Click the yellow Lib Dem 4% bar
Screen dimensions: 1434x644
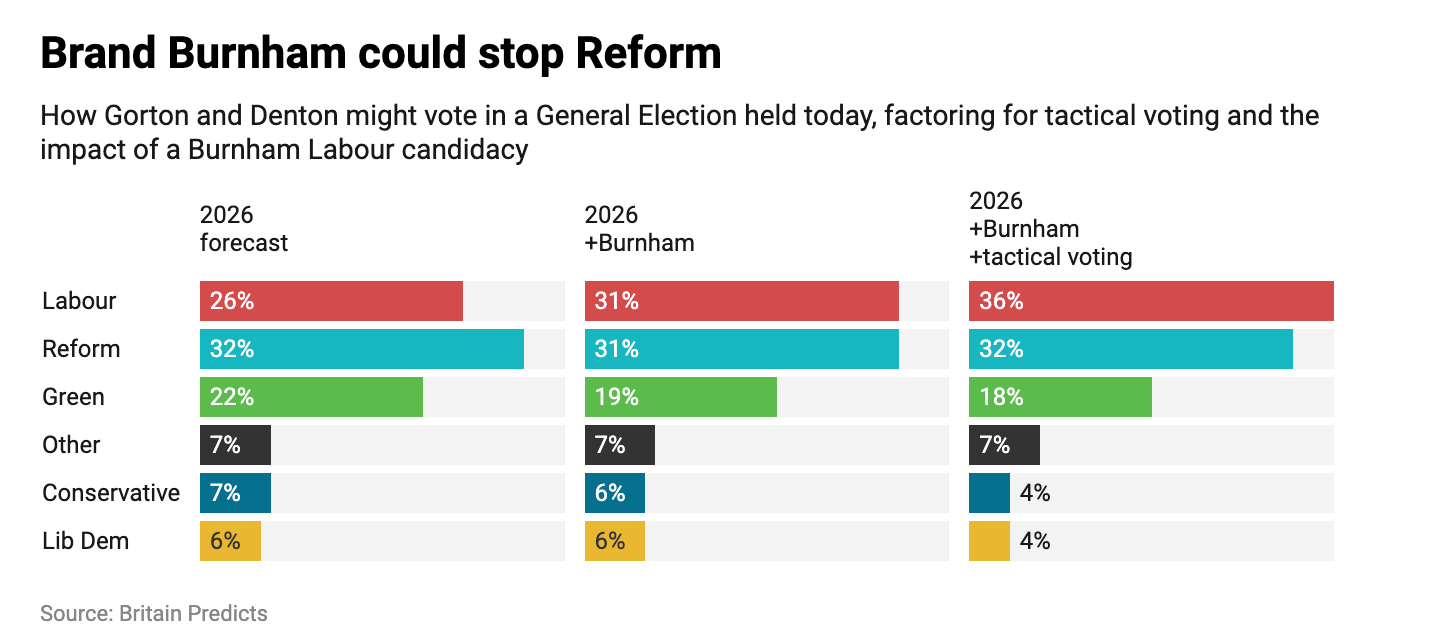click(x=989, y=541)
